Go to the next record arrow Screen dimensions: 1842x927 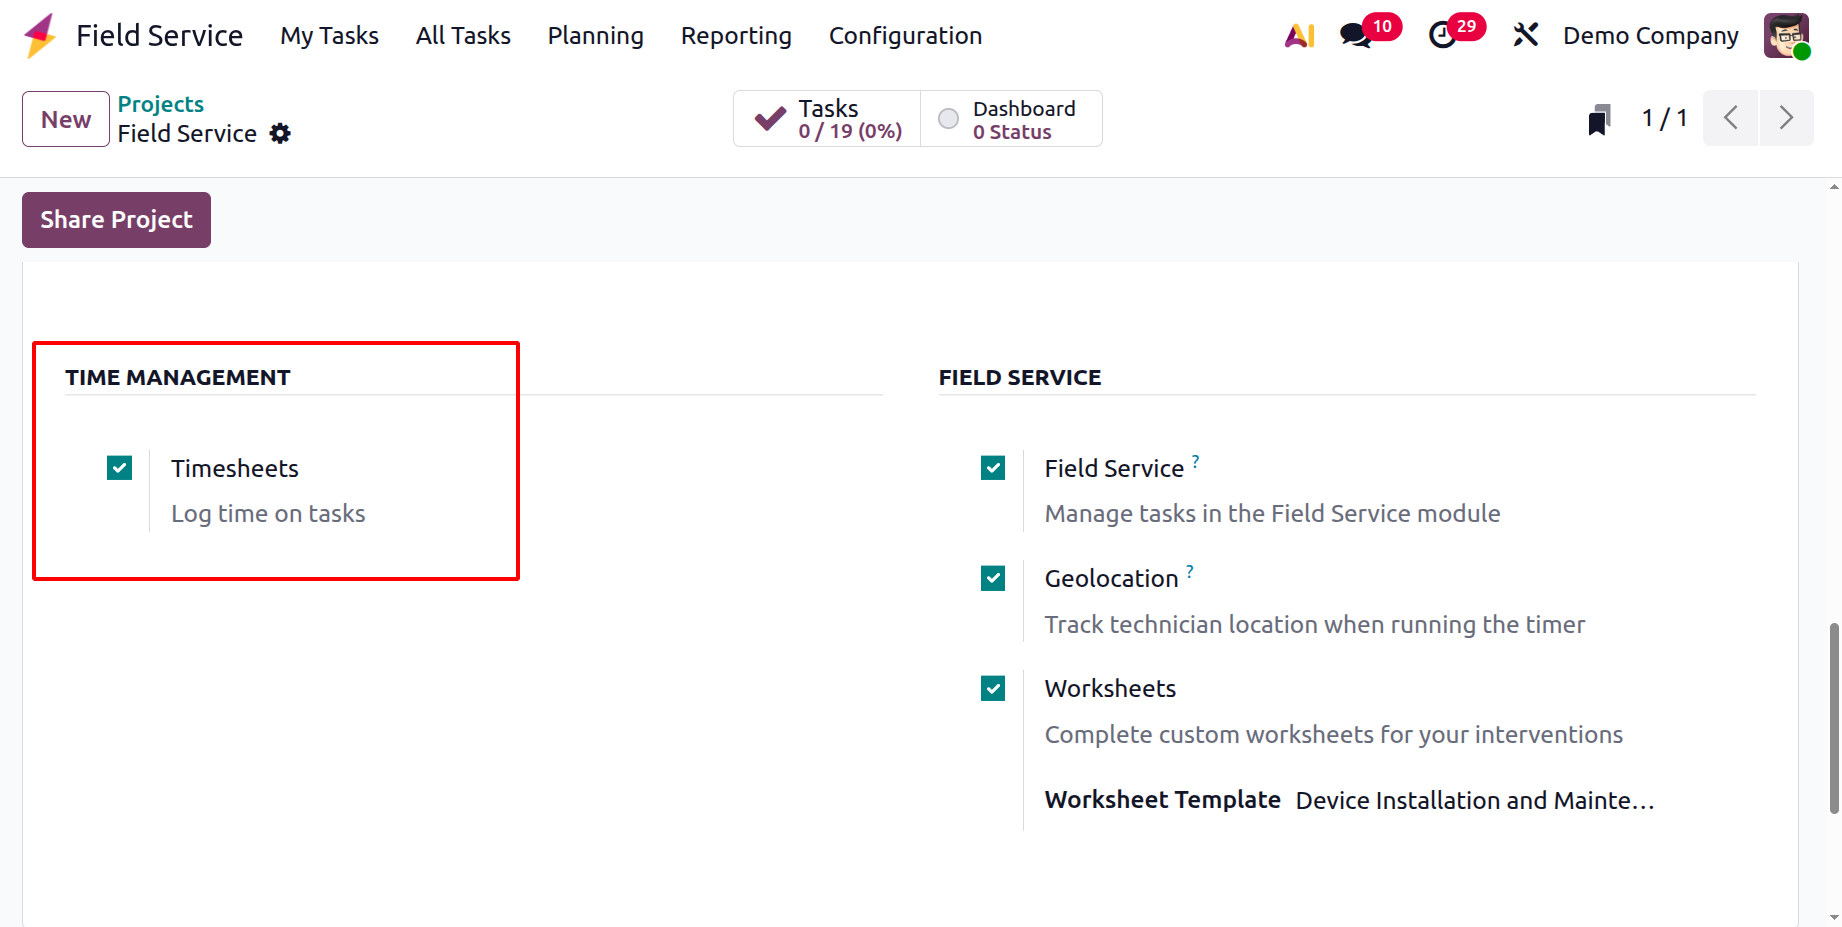point(1786,119)
